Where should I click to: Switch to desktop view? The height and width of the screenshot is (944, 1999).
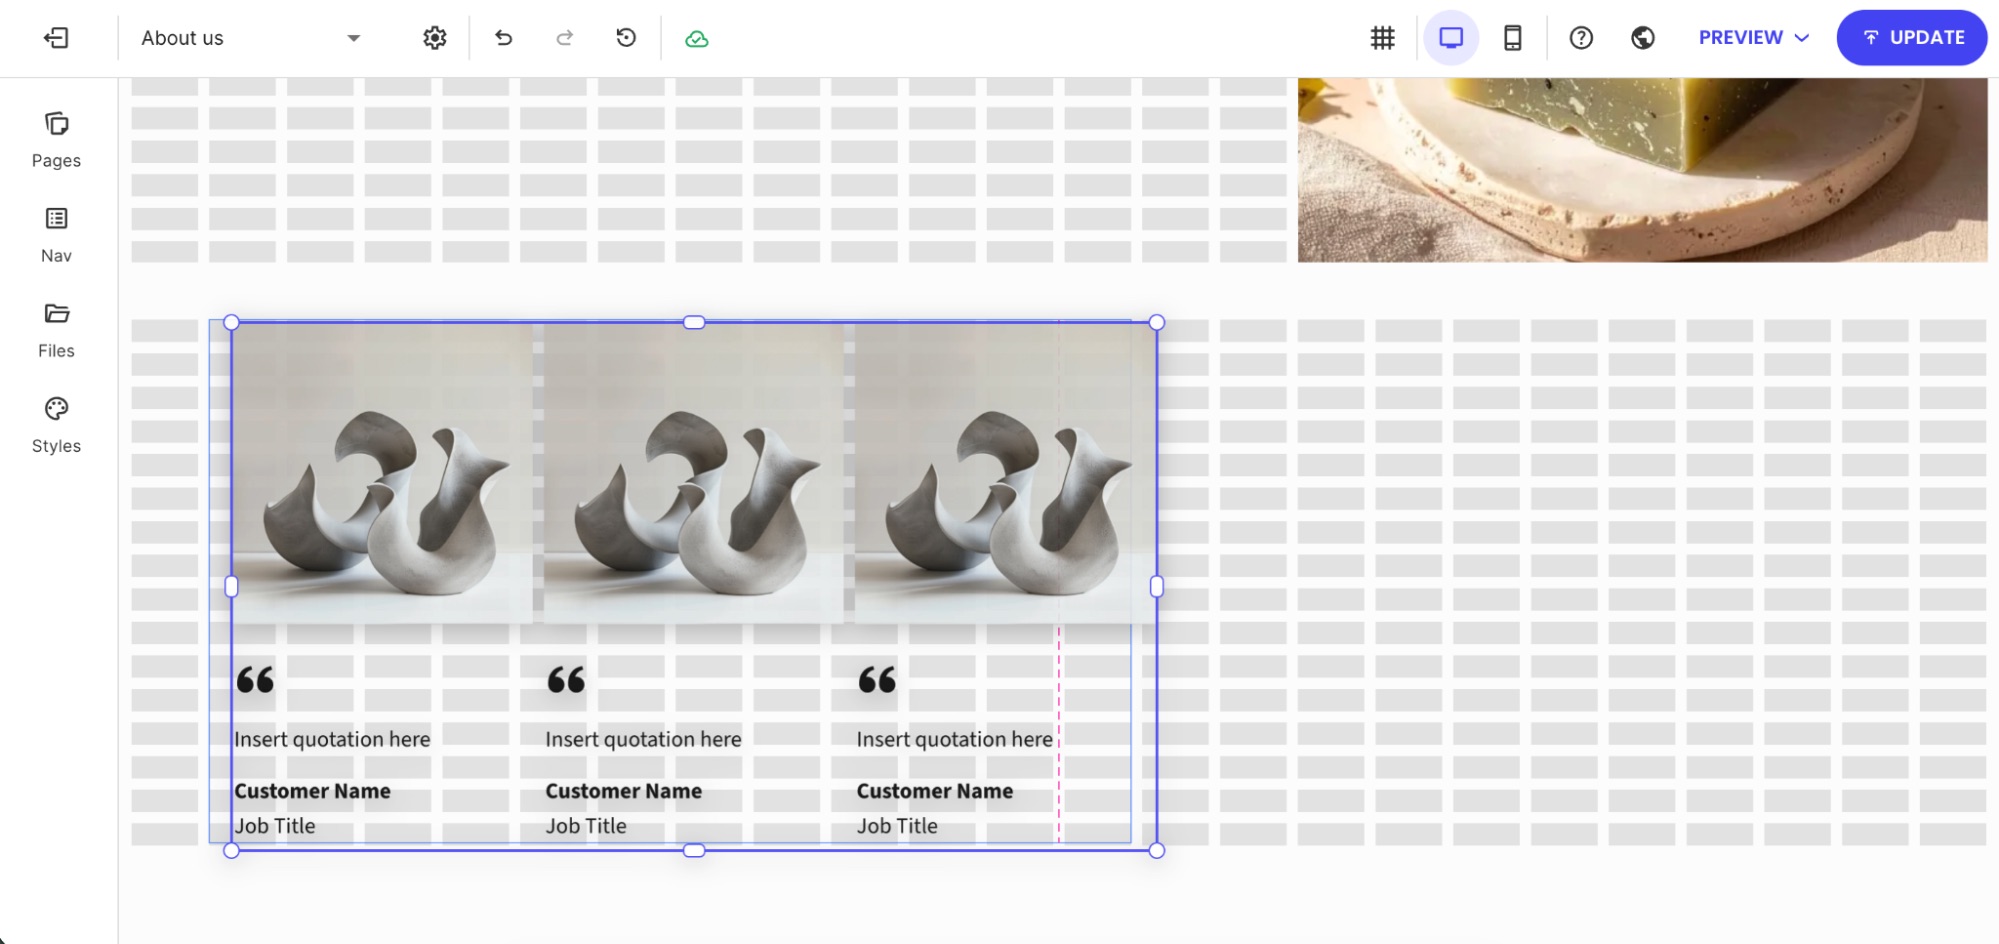[1451, 38]
